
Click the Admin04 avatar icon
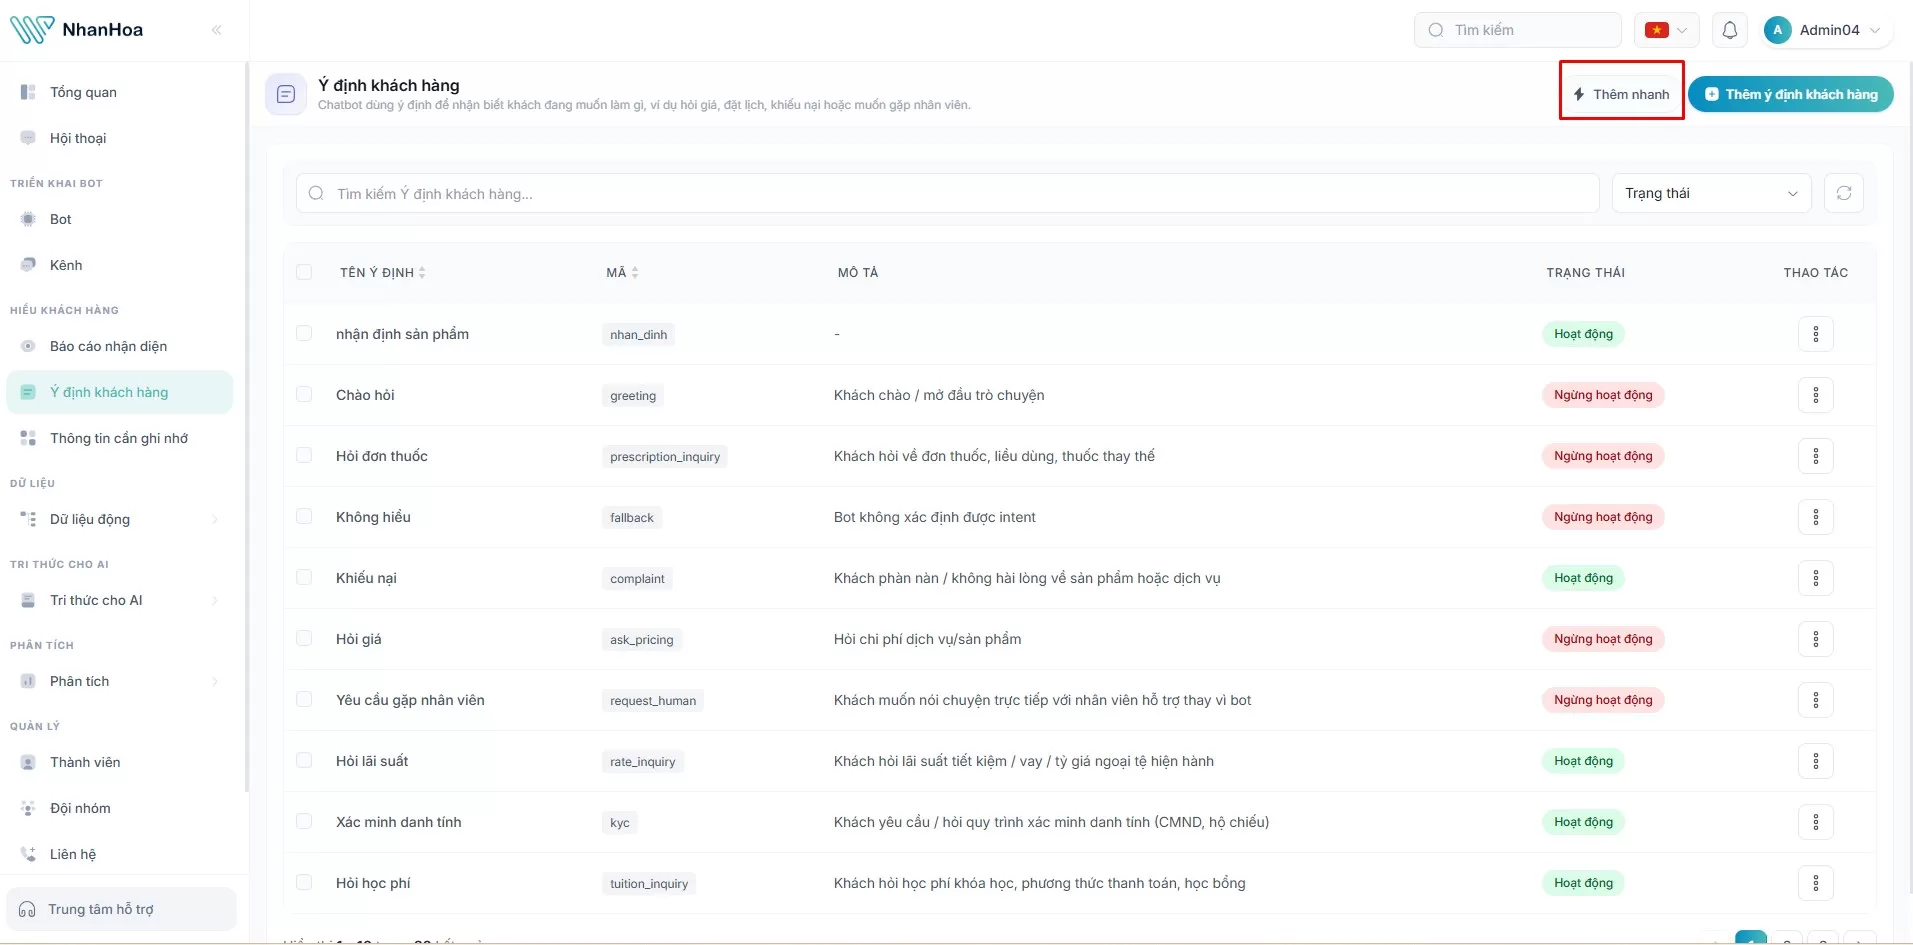click(1777, 30)
